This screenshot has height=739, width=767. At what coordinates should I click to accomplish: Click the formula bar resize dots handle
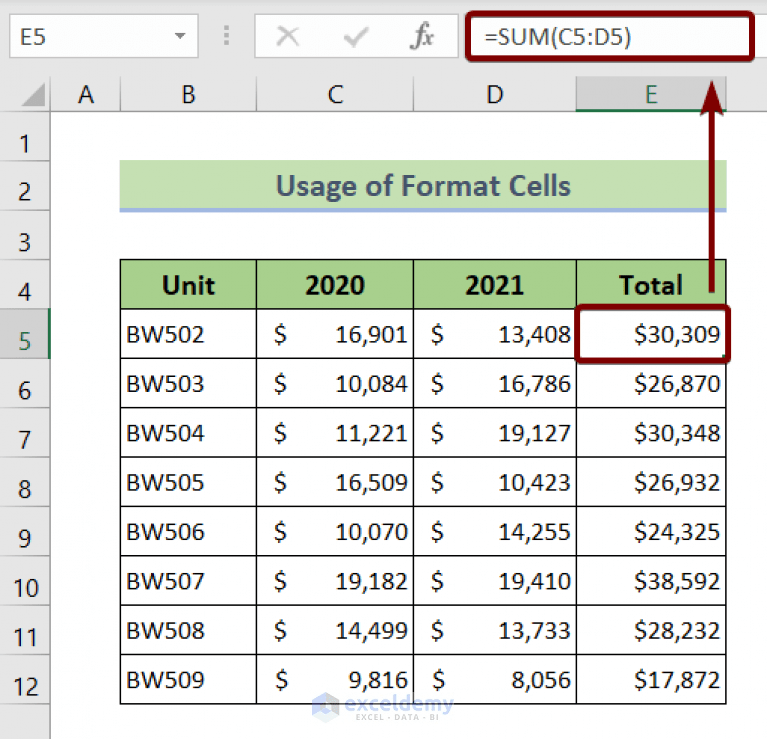tap(226, 36)
